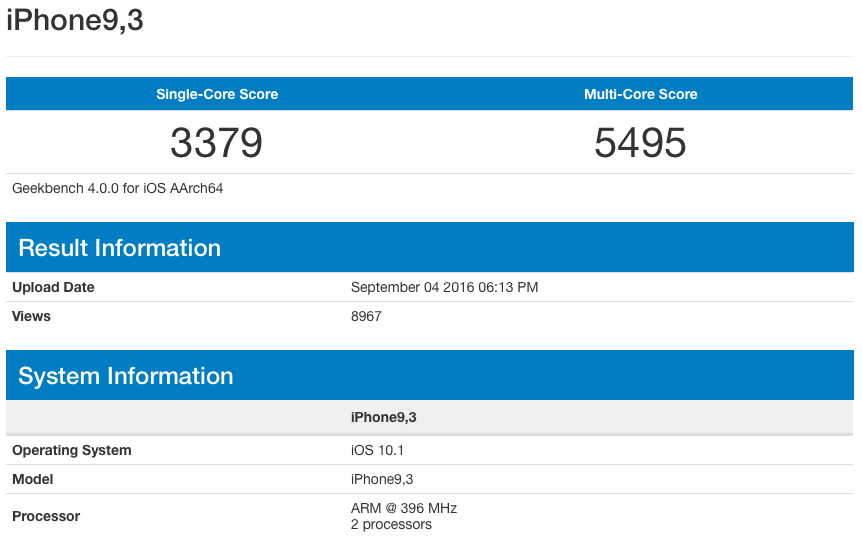Click the bold iPhone9,3 table column header
This screenshot has width=862, height=537.
(x=383, y=418)
